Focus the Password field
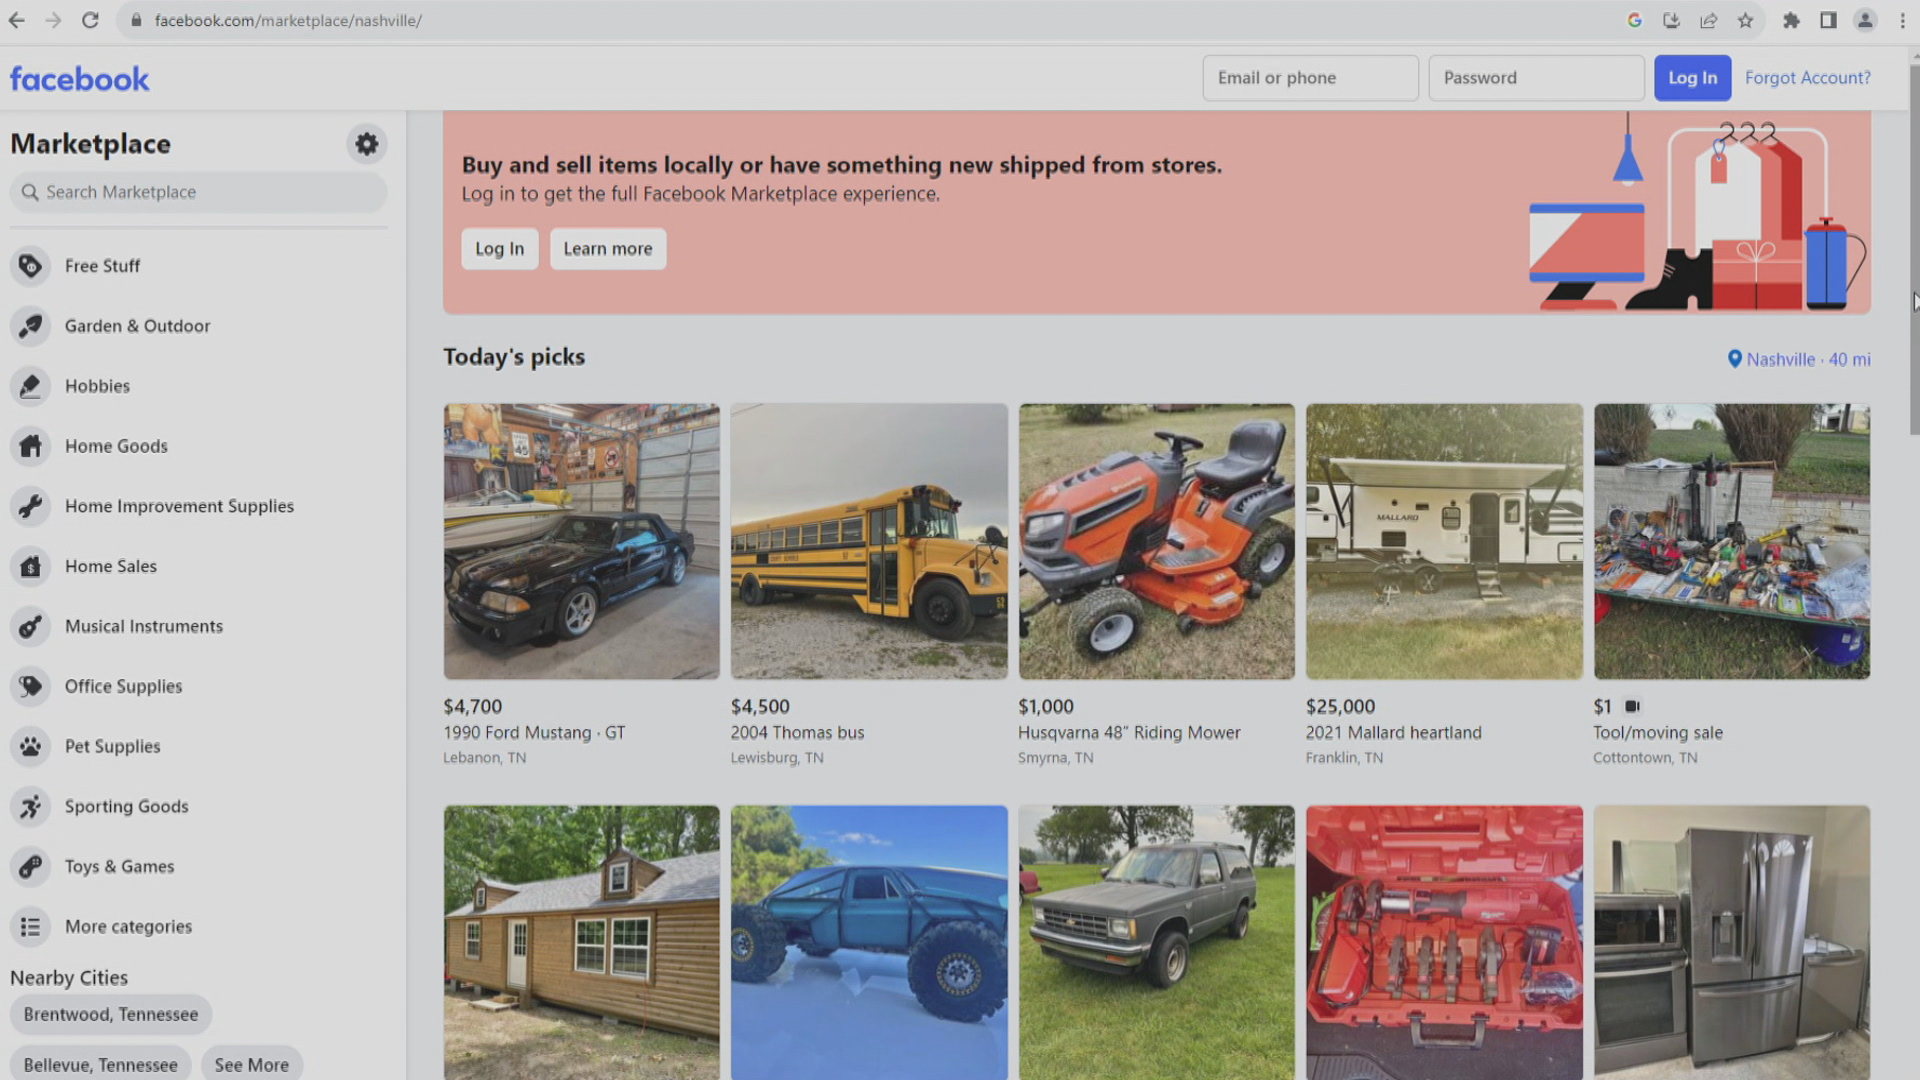1920x1080 pixels. click(x=1536, y=78)
